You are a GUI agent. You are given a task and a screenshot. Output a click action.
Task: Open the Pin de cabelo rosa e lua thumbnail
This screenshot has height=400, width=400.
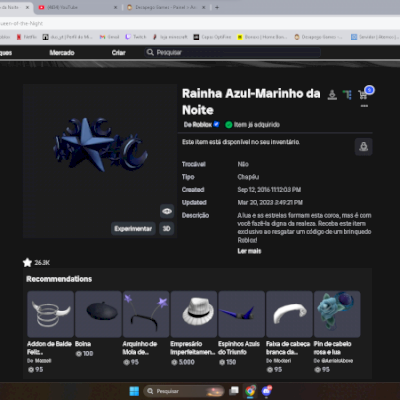click(337, 314)
